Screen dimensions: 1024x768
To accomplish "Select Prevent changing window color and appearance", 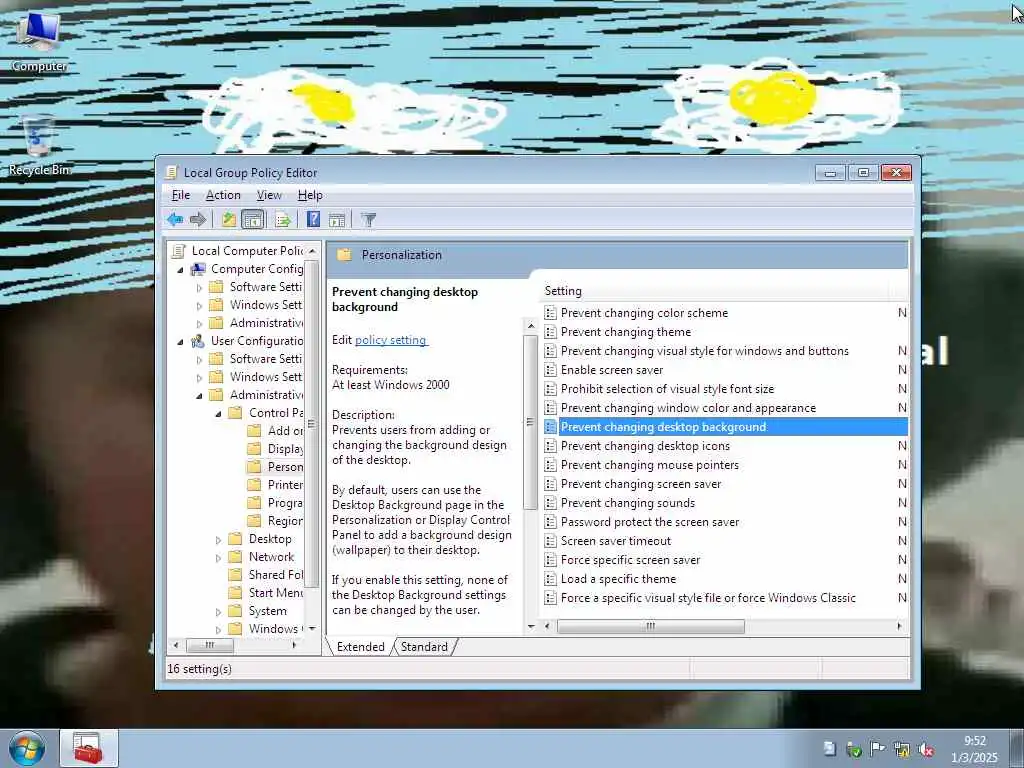I will tap(688, 408).
